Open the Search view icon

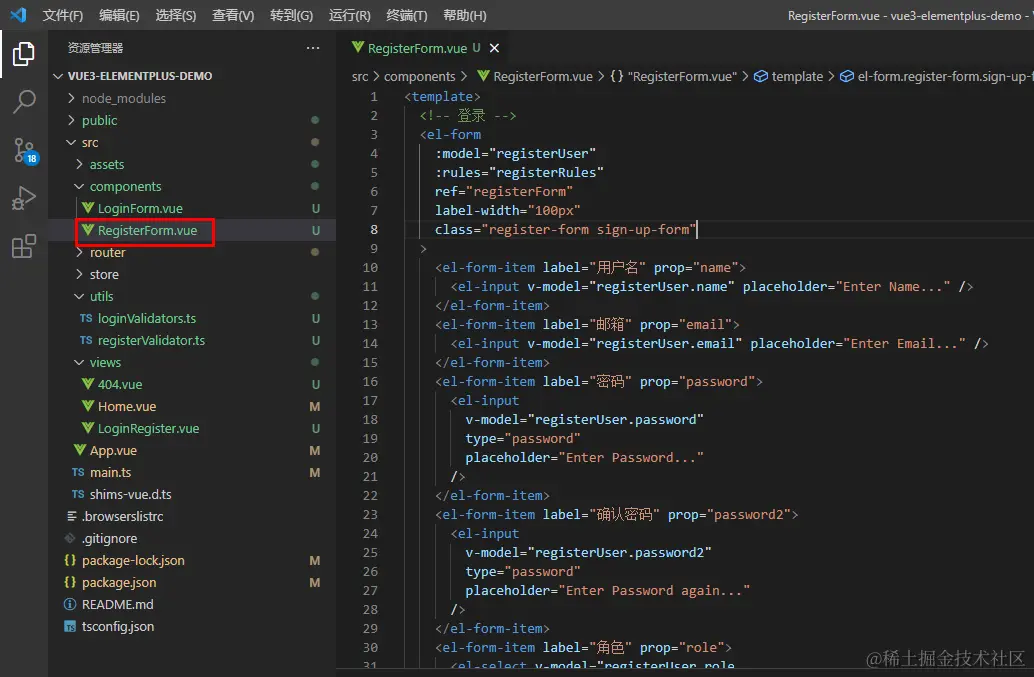point(24,102)
